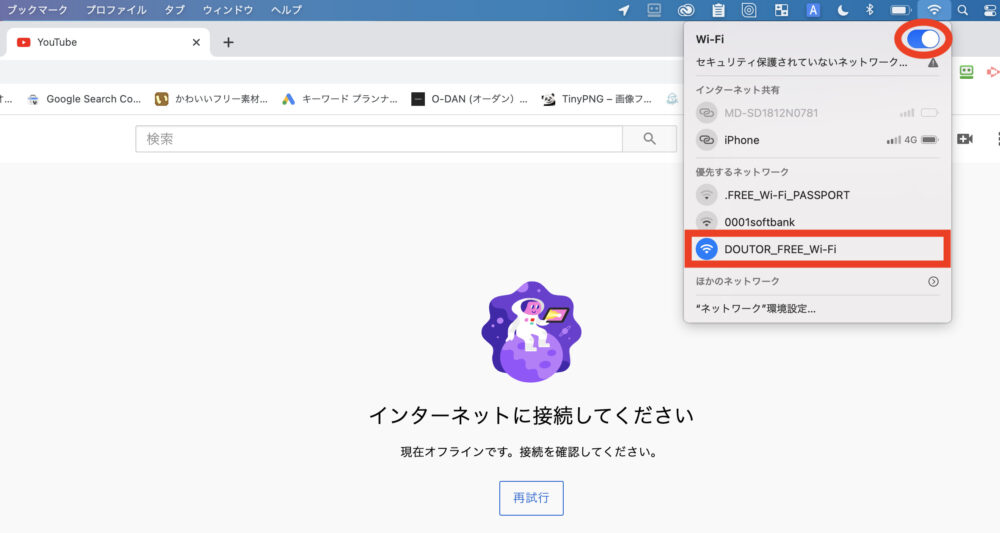Image resolution: width=1000 pixels, height=533 pixels.
Task: Close the YouTube tab
Action: point(196,42)
